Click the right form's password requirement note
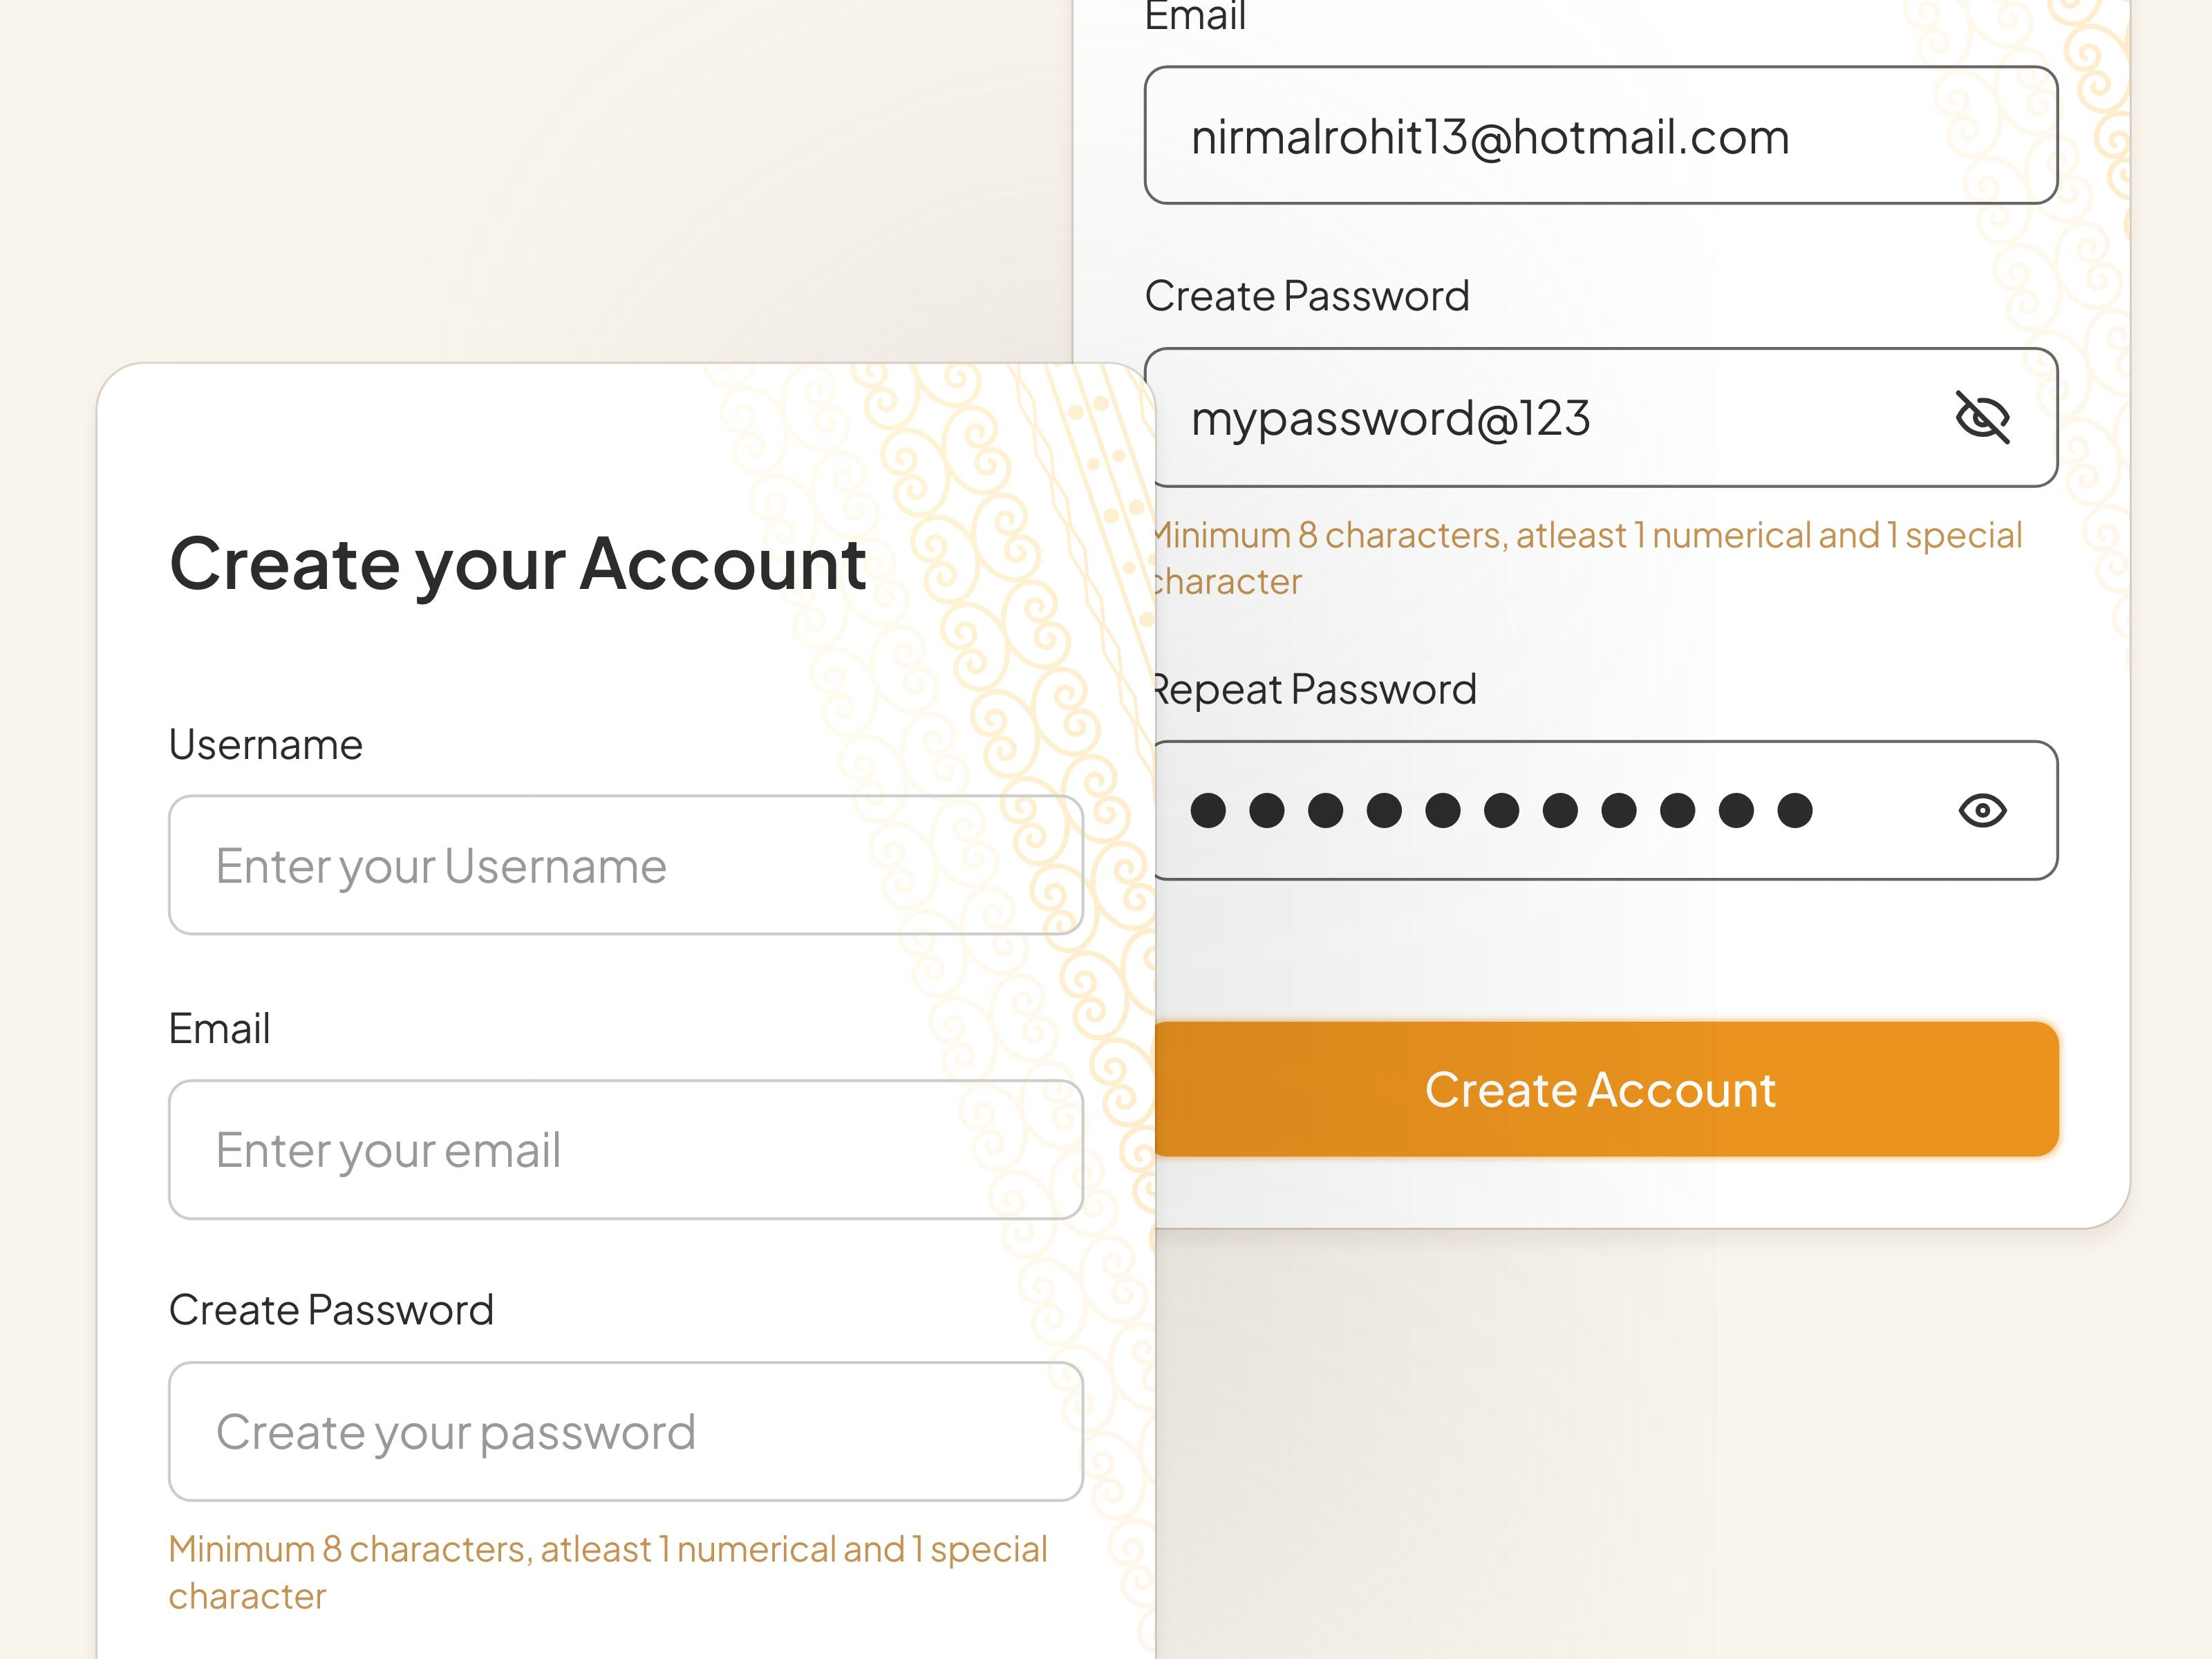The image size is (2212, 1659). click(1585, 557)
